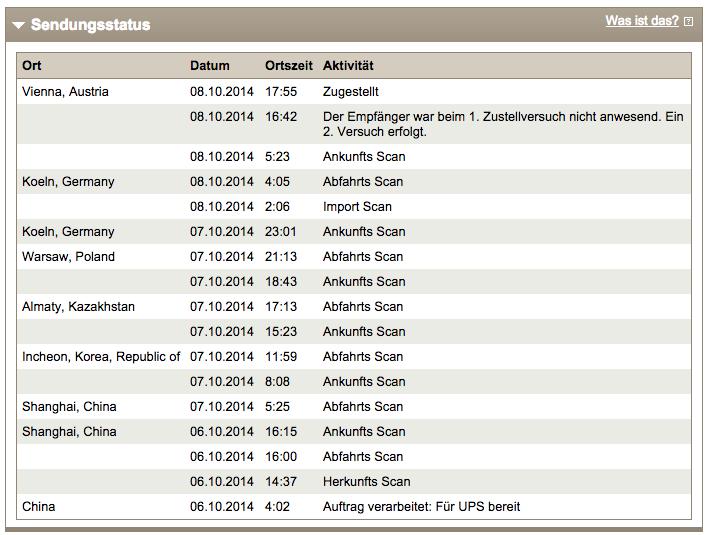Click the 17:55 delivery time cell
709x535 pixels.
(x=281, y=91)
